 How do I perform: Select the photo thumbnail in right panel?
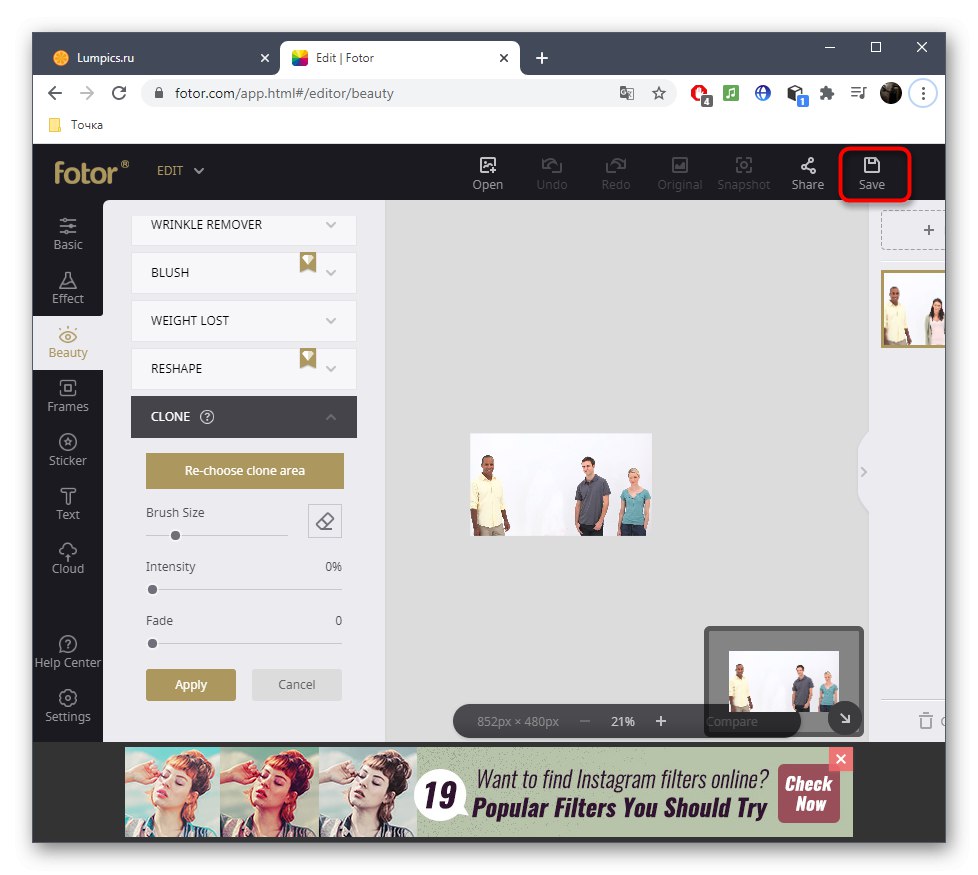(914, 309)
